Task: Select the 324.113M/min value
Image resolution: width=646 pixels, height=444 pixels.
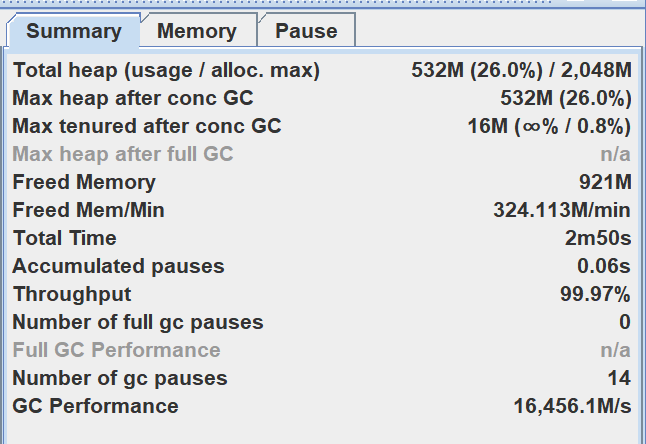Action: pyautogui.click(x=562, y=211)
